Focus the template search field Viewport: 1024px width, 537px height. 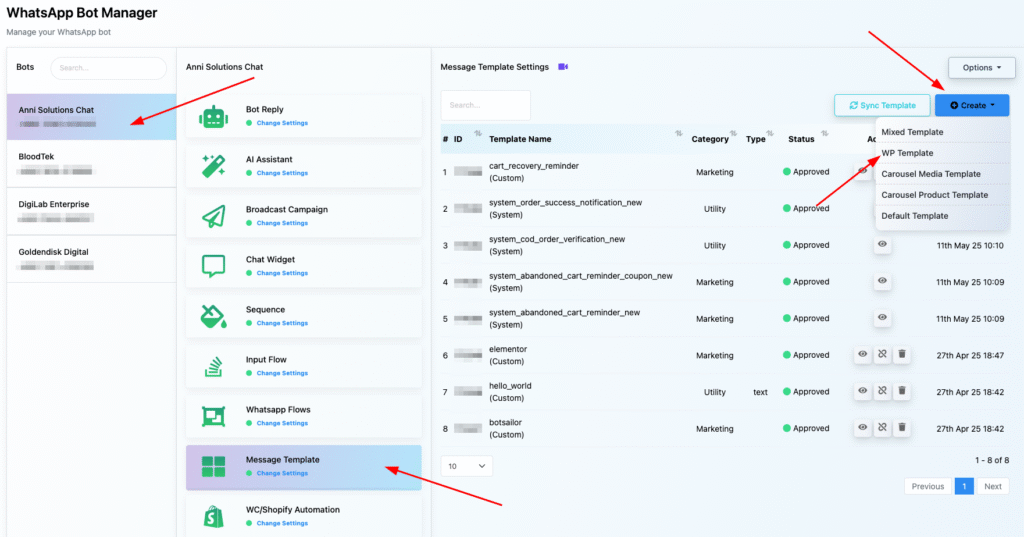pos(485,105)
